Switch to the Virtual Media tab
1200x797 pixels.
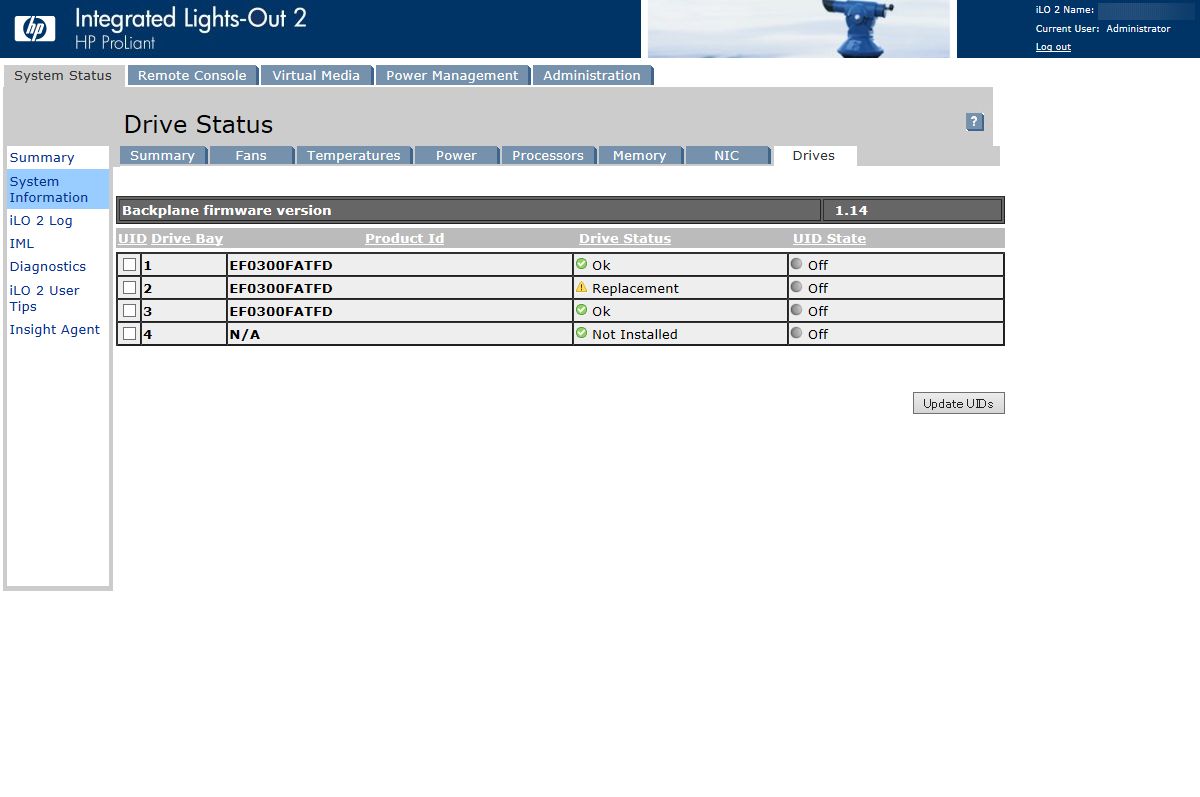(316, 75)
